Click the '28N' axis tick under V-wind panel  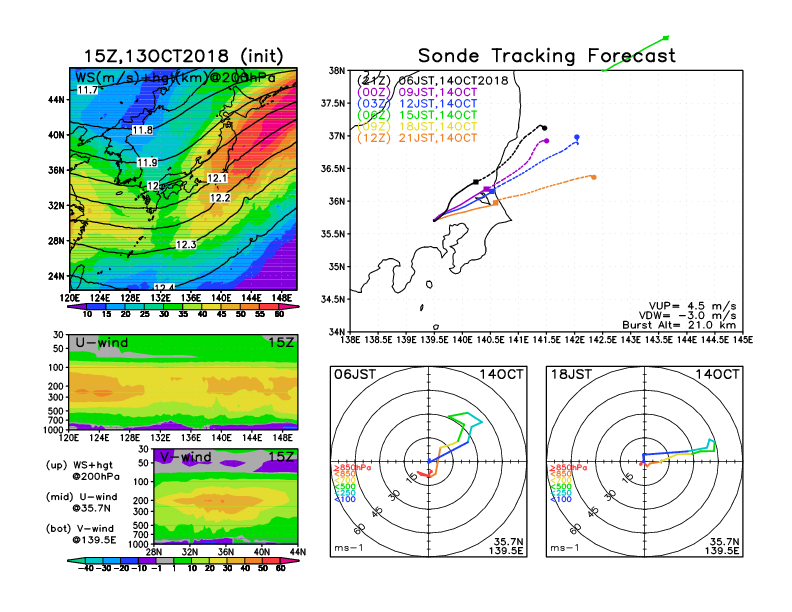coord(153,552)
